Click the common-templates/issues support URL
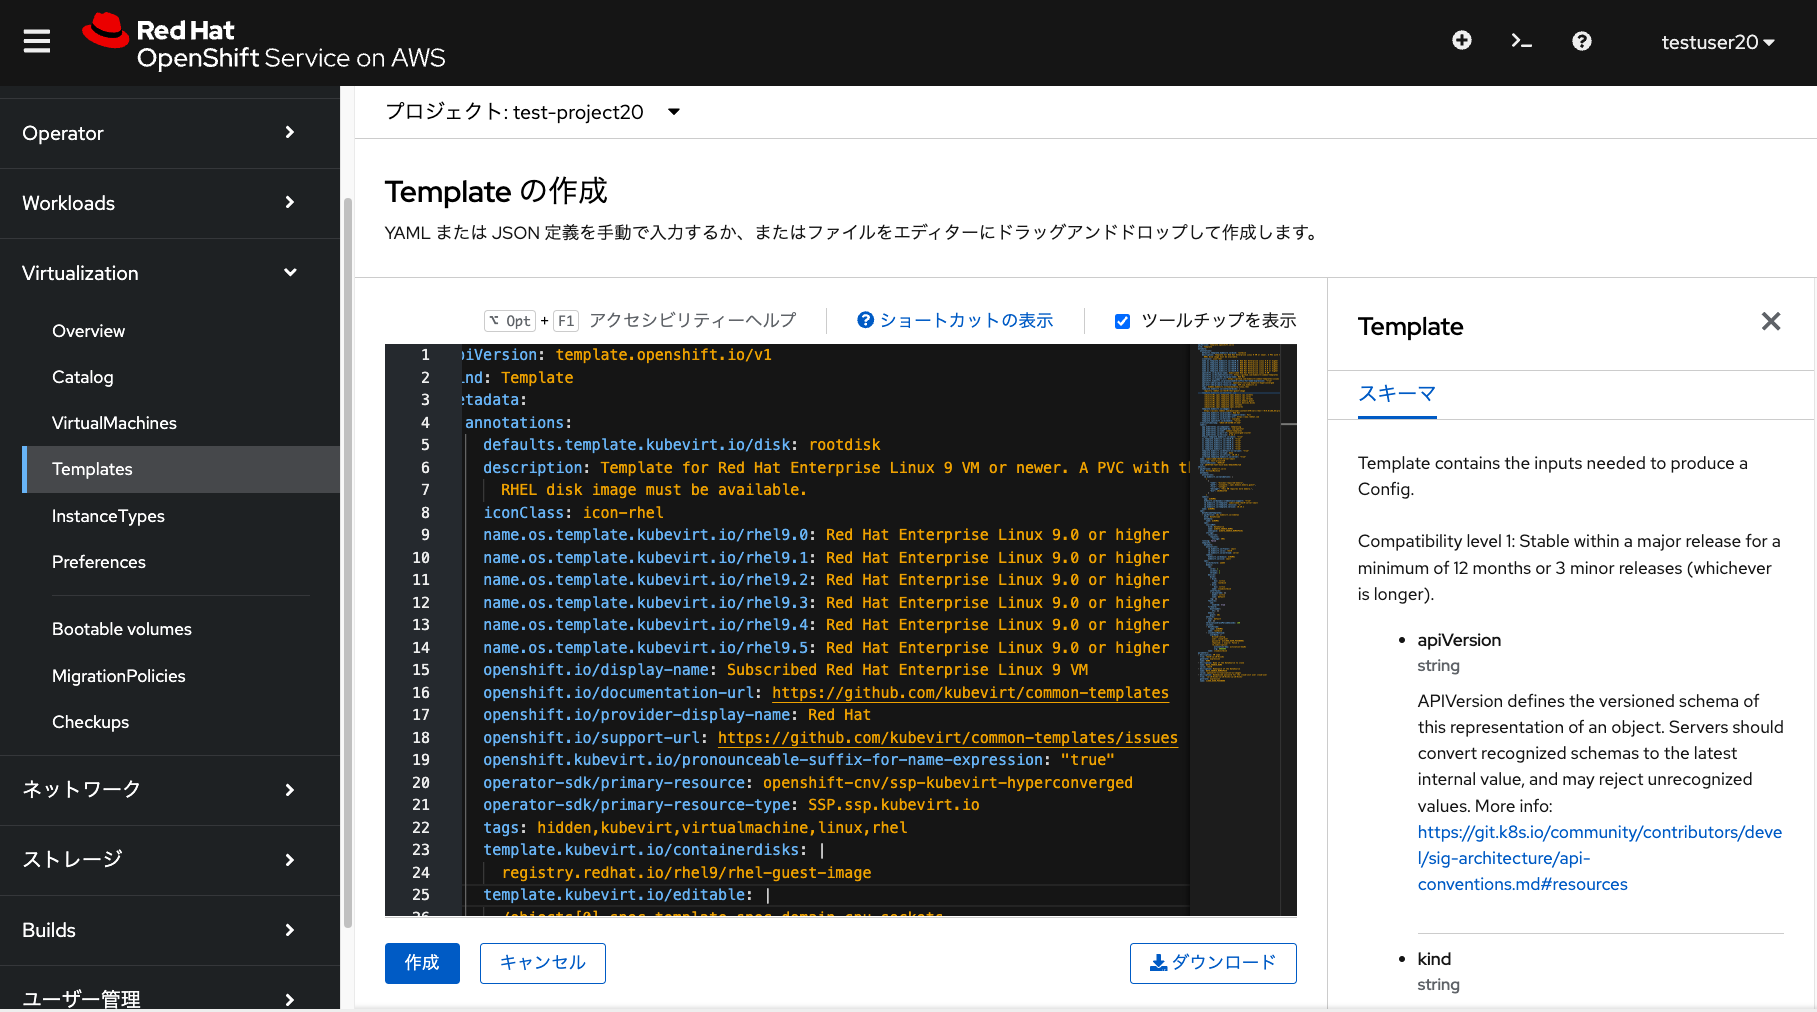Image resolution: width=1817 pixels, height=1012 pixels. pos(947,738)
